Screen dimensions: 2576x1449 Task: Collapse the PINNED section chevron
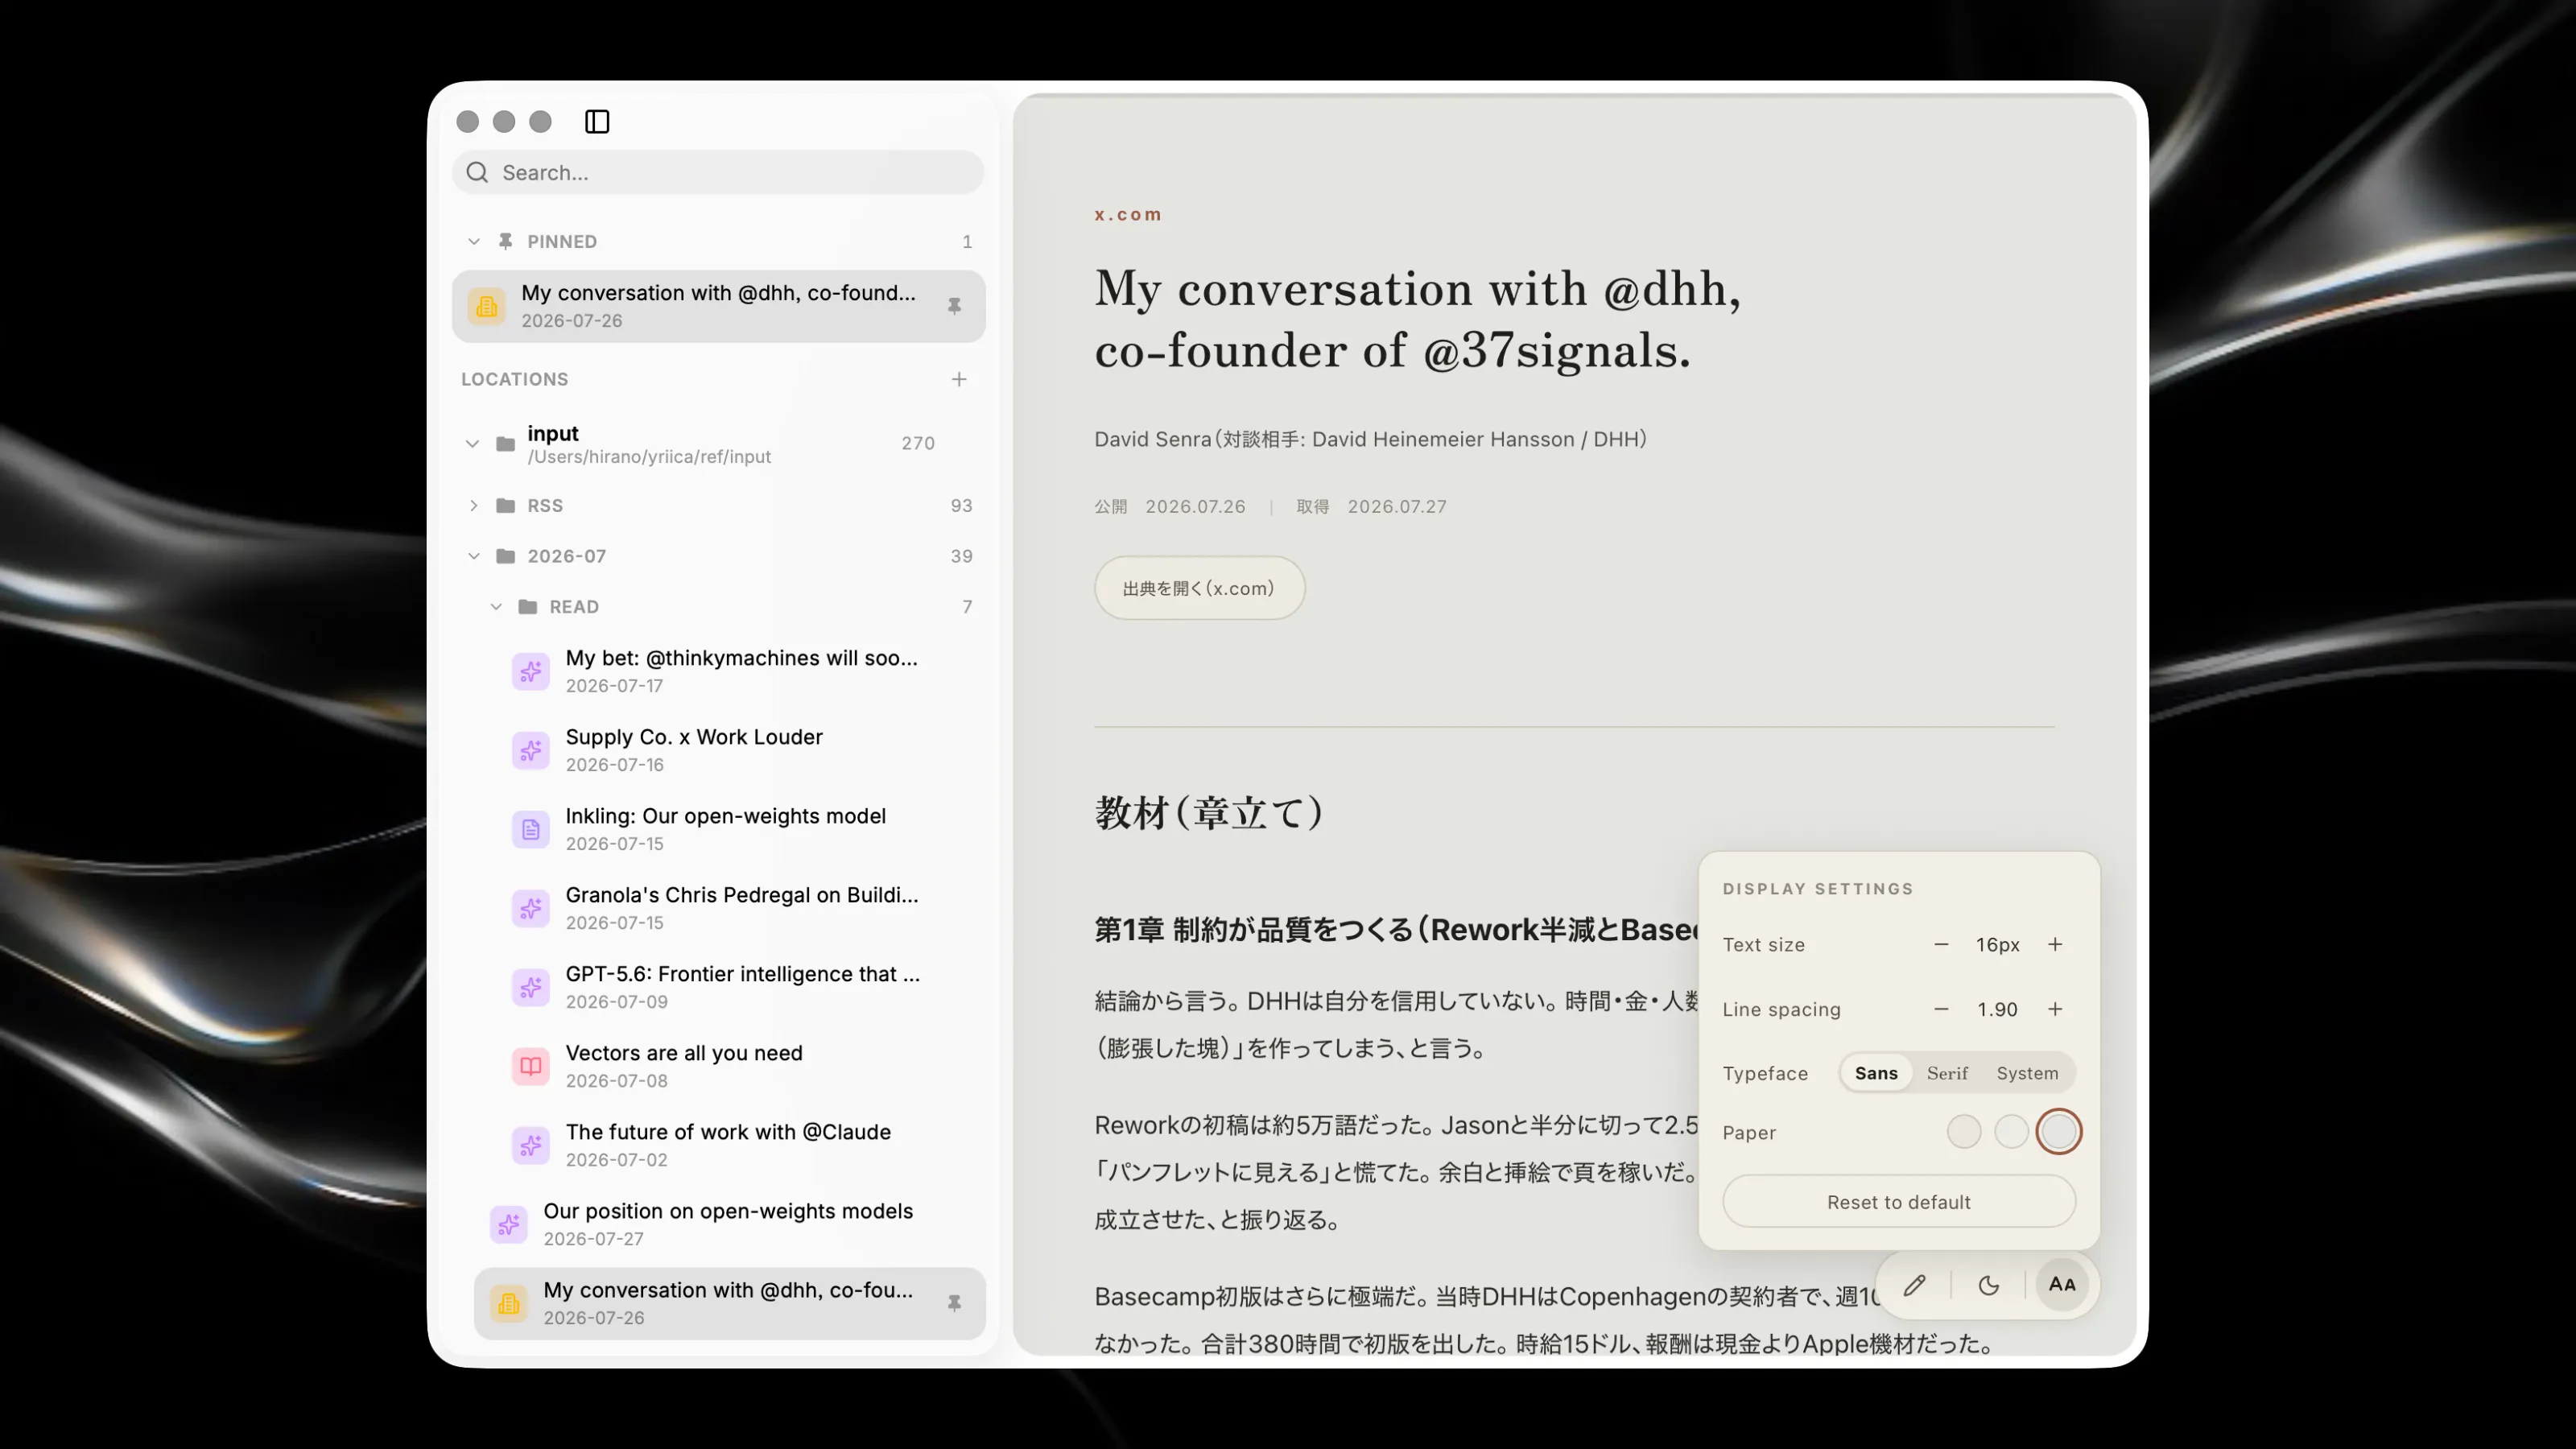coord(474,241)
